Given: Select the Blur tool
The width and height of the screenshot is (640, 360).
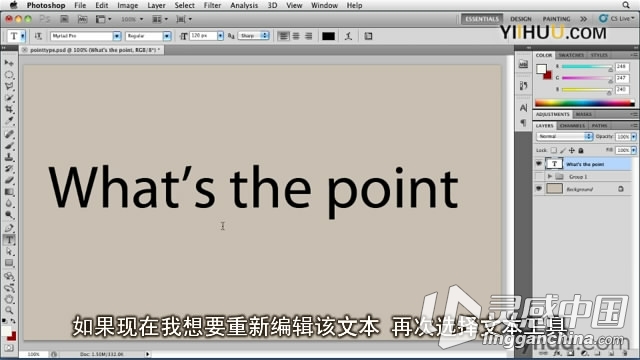Looking at the screenshot, I should coord(9,203).
